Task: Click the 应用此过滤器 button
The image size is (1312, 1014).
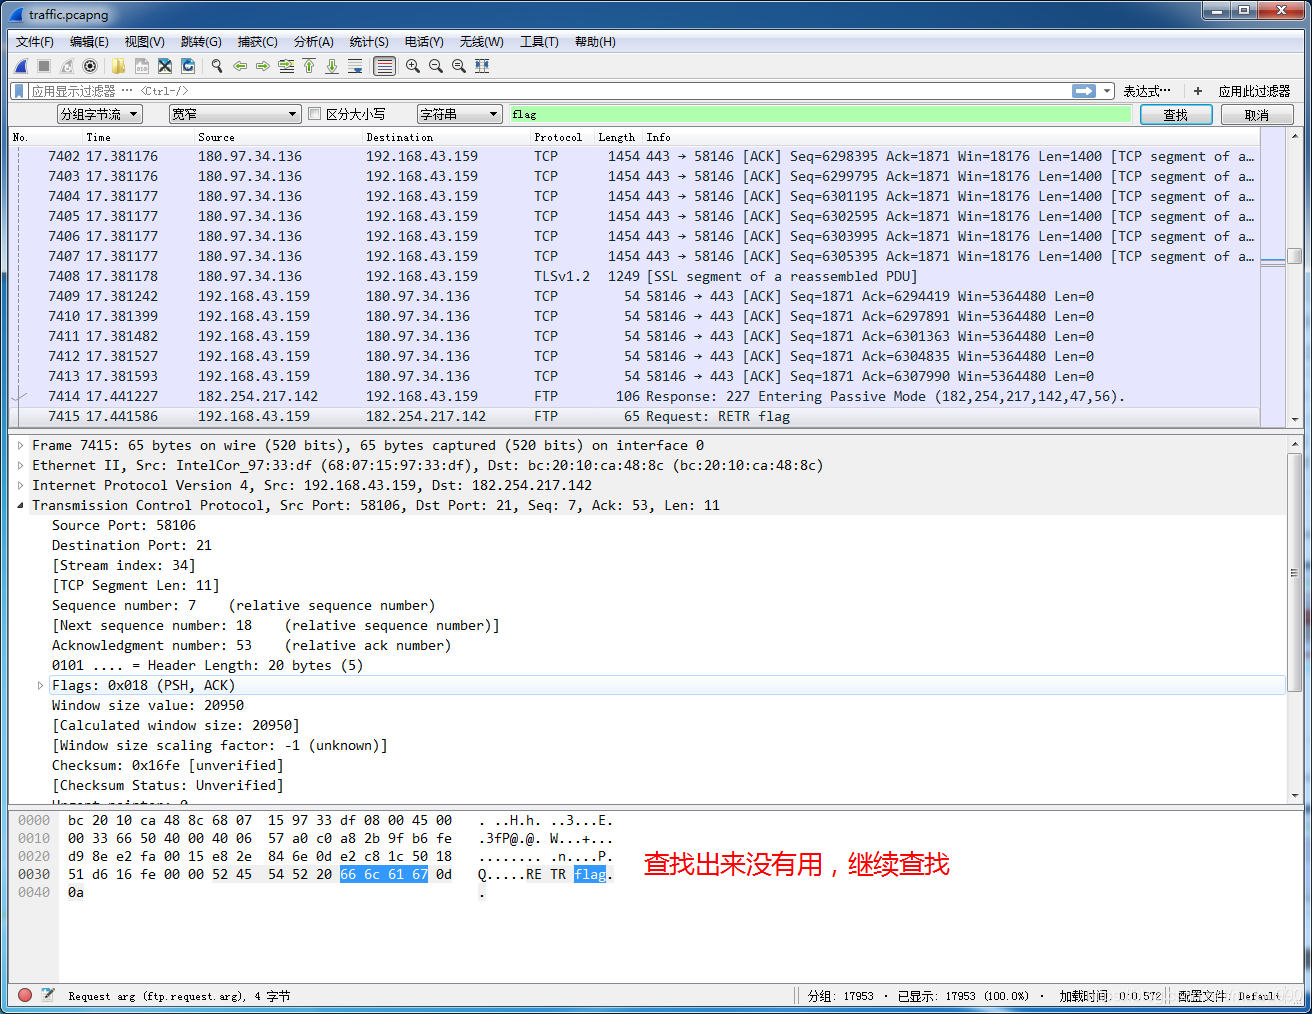Action: [x=1254, y=91]
